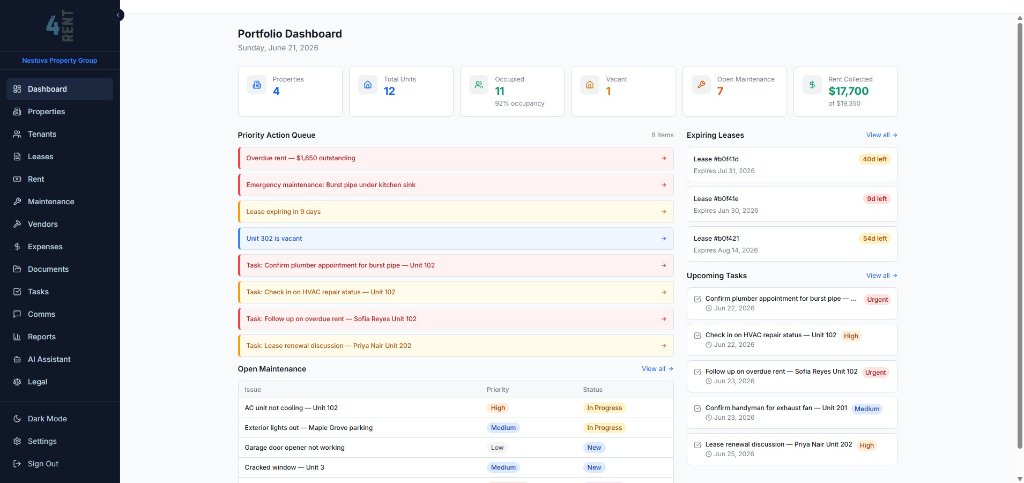Go to the Leases menu item
The height and width of the screenshot is (483, 1024).
59,157
